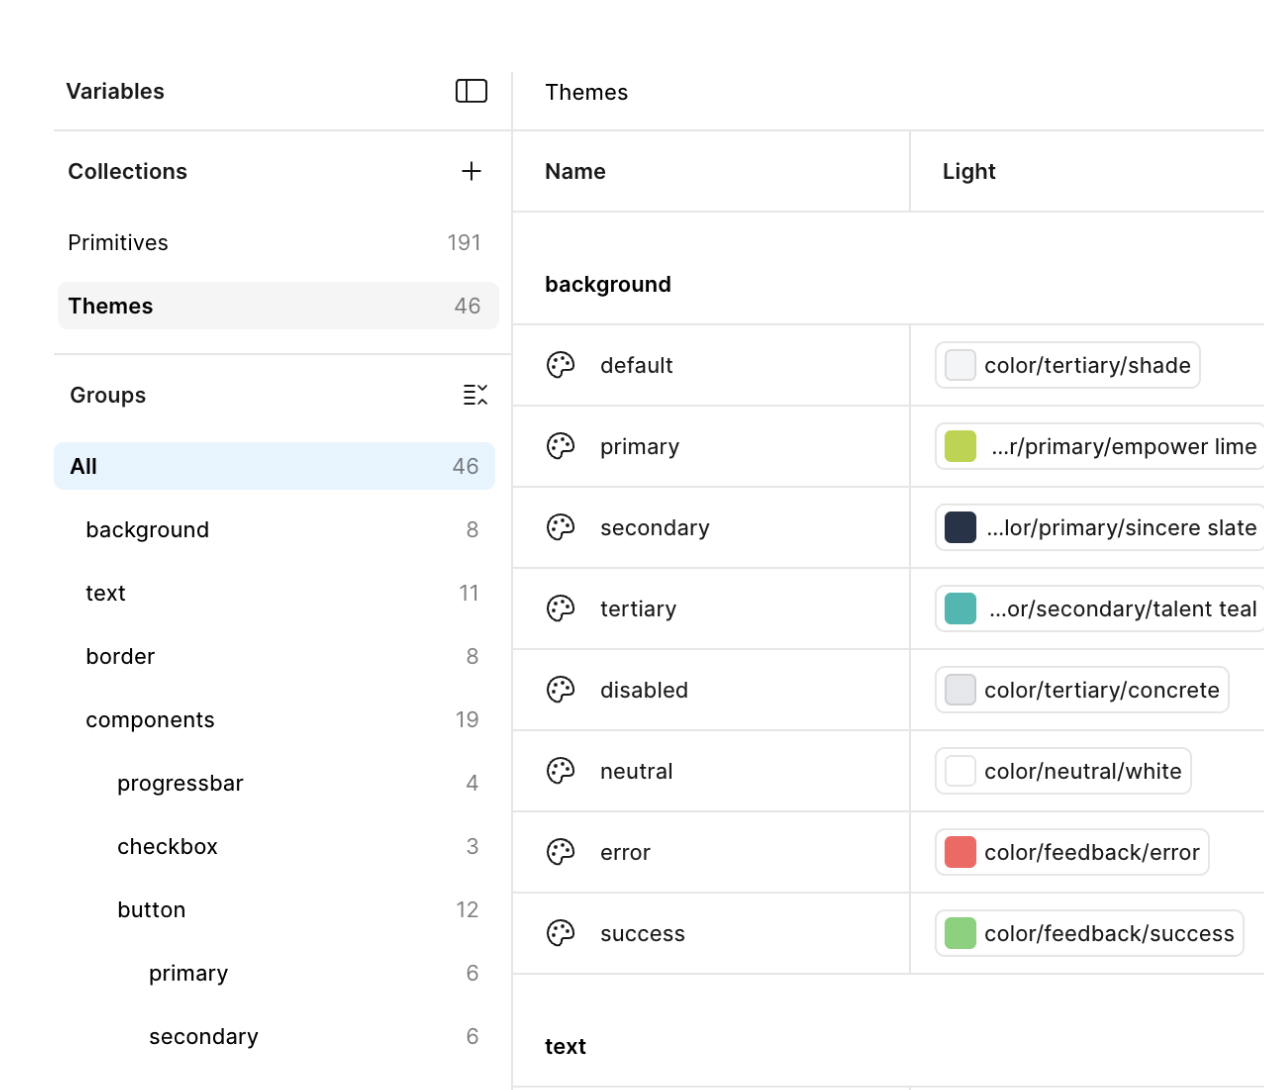1264x1090 pixels.
Task: Click the palette icon on the disabled row
Action: [561, 689]
